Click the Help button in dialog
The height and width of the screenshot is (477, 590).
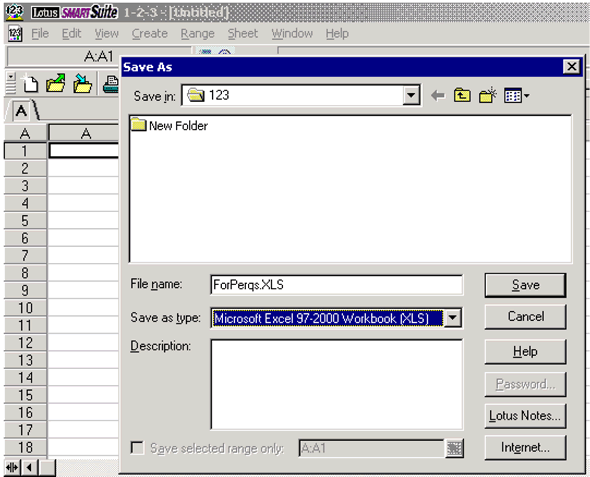coord(525,352)
